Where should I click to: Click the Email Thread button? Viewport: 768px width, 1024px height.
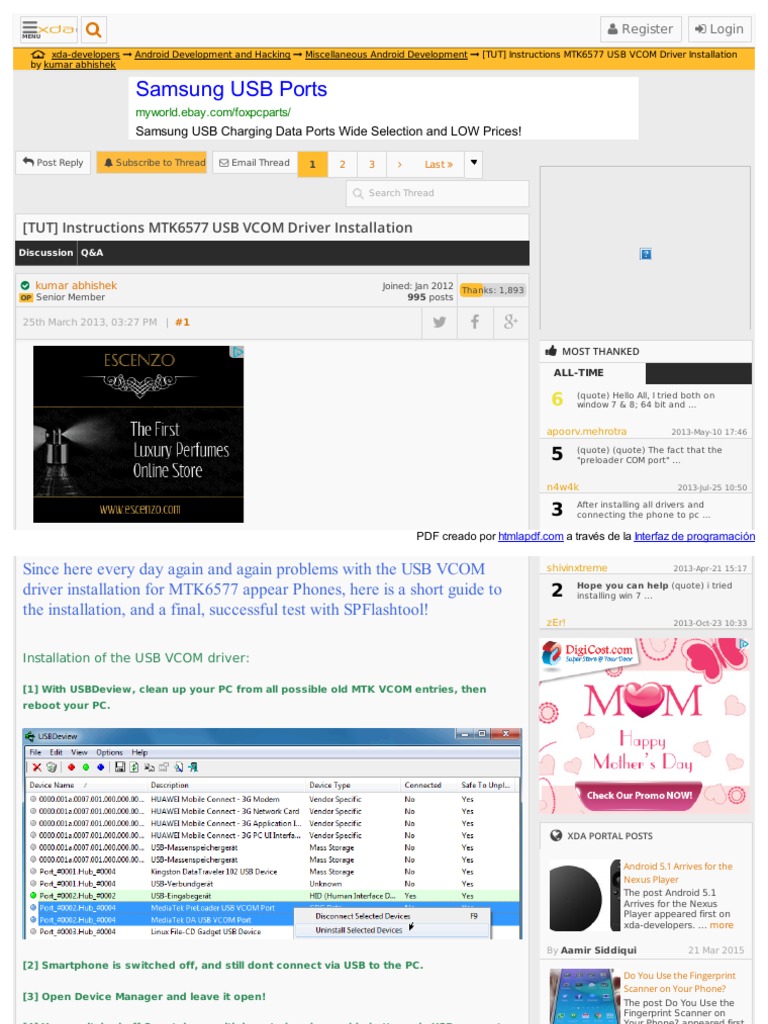(255, 163)
